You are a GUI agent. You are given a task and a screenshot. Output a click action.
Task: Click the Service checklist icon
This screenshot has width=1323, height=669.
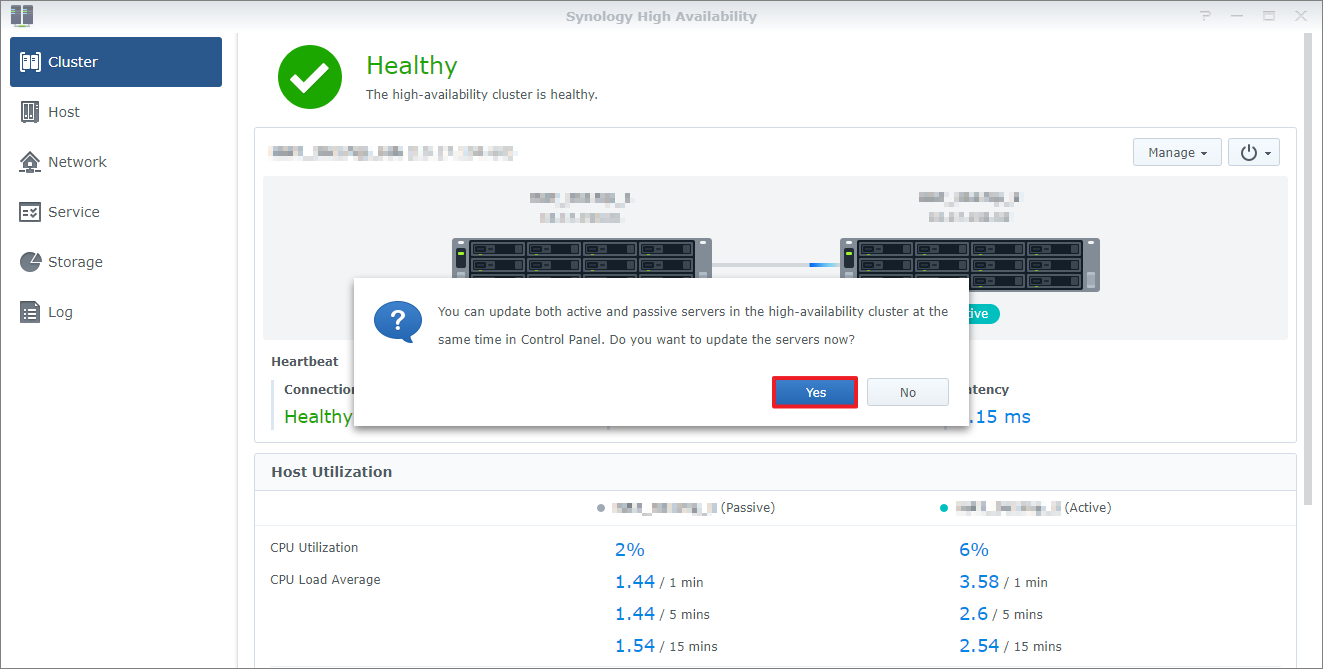click(31, 212)
